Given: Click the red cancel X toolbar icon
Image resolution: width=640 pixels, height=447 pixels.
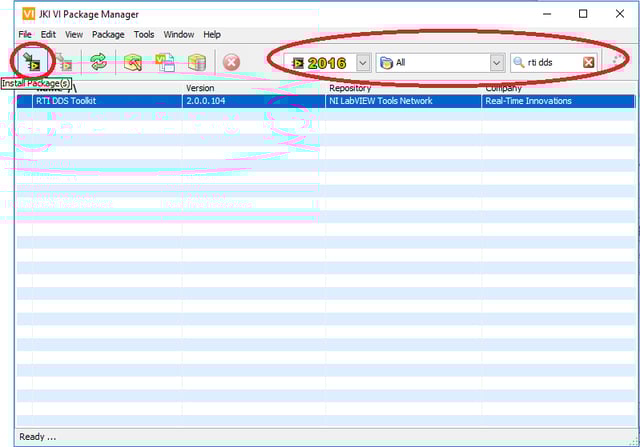Looking at the screenshot, I should tap(231, 62).
